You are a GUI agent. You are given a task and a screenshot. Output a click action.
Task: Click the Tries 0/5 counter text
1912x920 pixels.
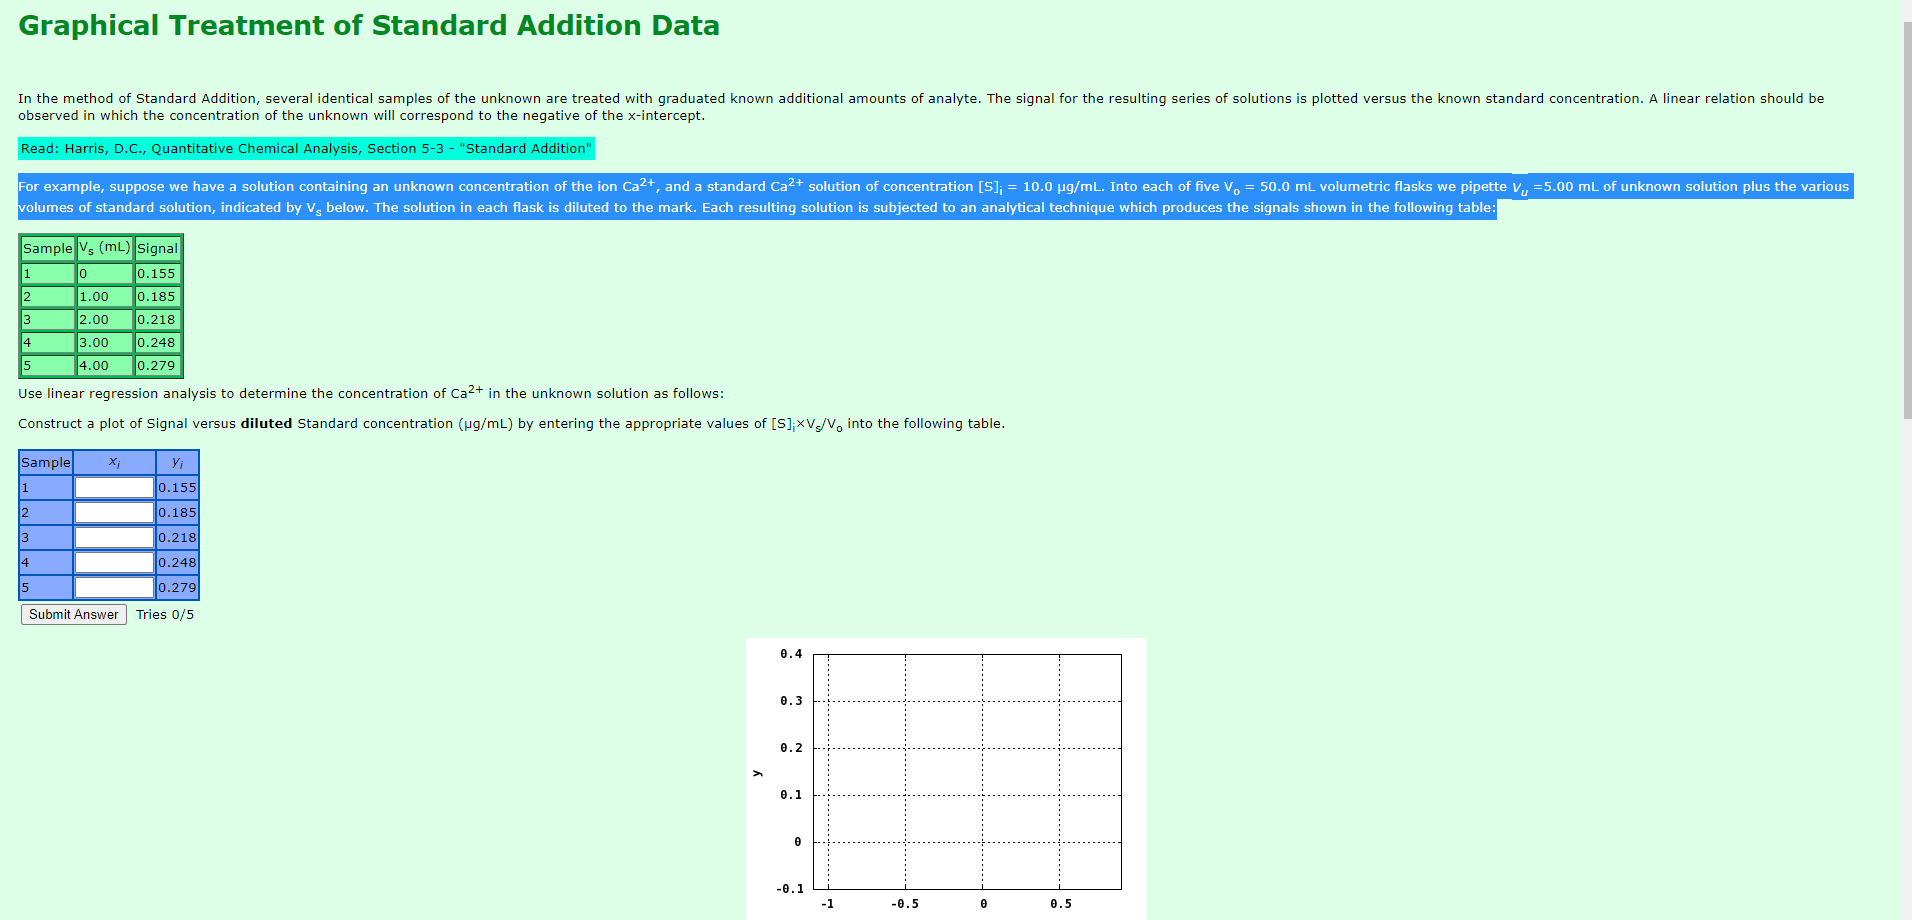coord(165,614)
